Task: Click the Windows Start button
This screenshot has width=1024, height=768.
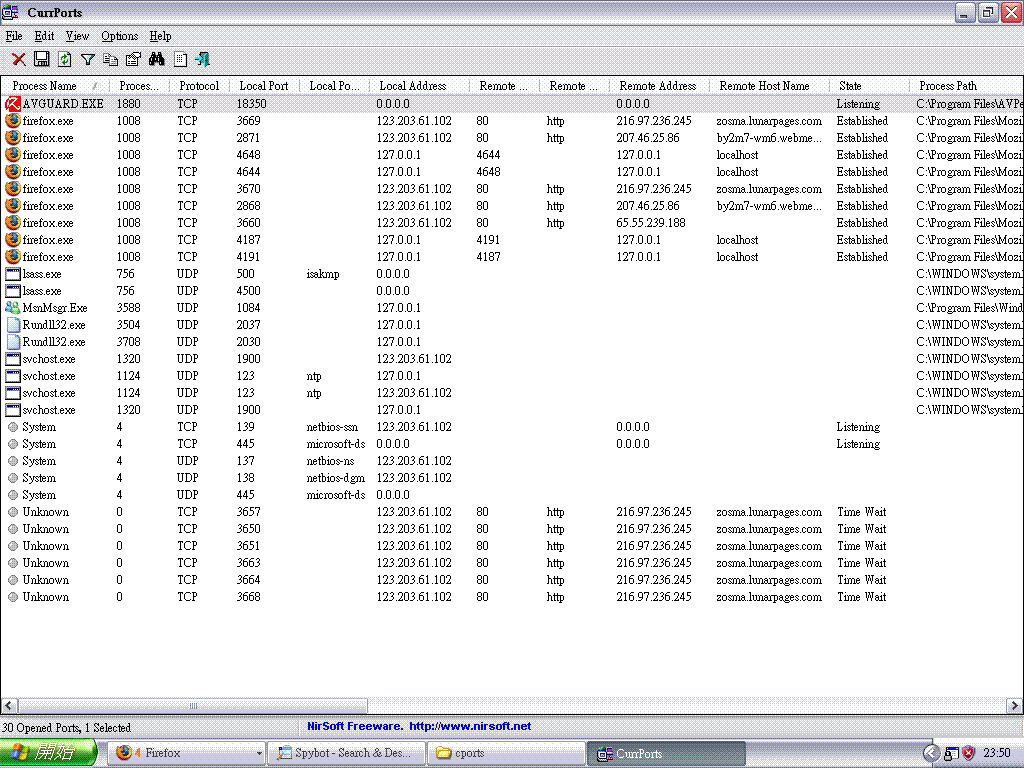Action: (48, 752)
